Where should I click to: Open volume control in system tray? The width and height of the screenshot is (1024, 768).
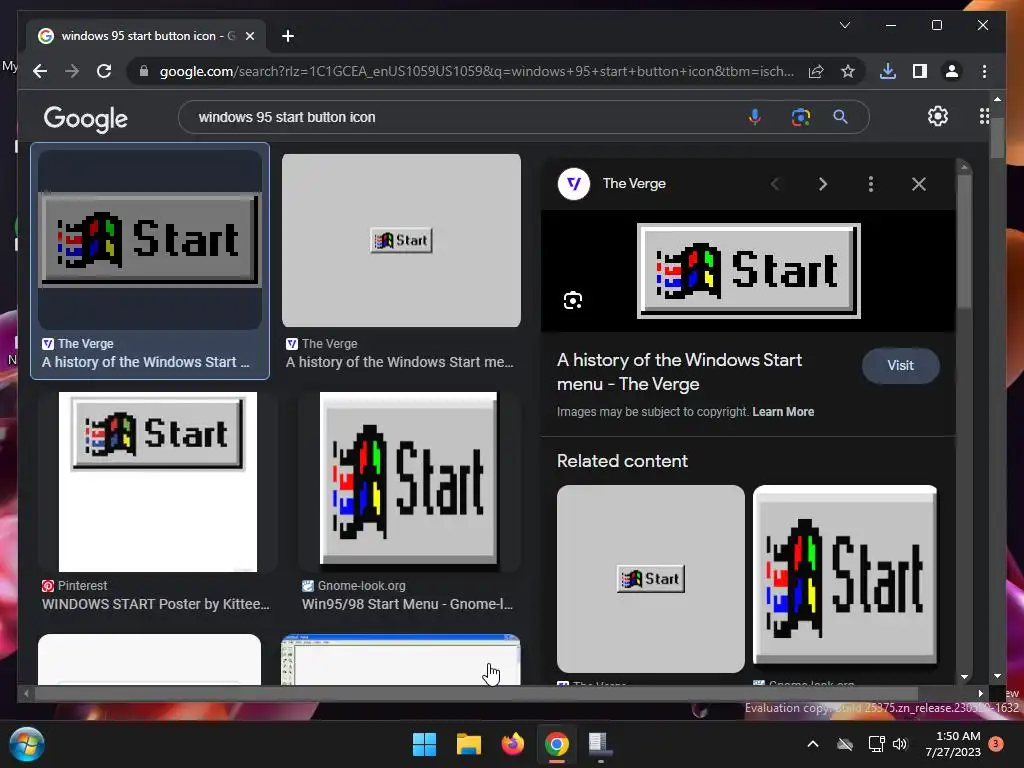pos(901,744)
